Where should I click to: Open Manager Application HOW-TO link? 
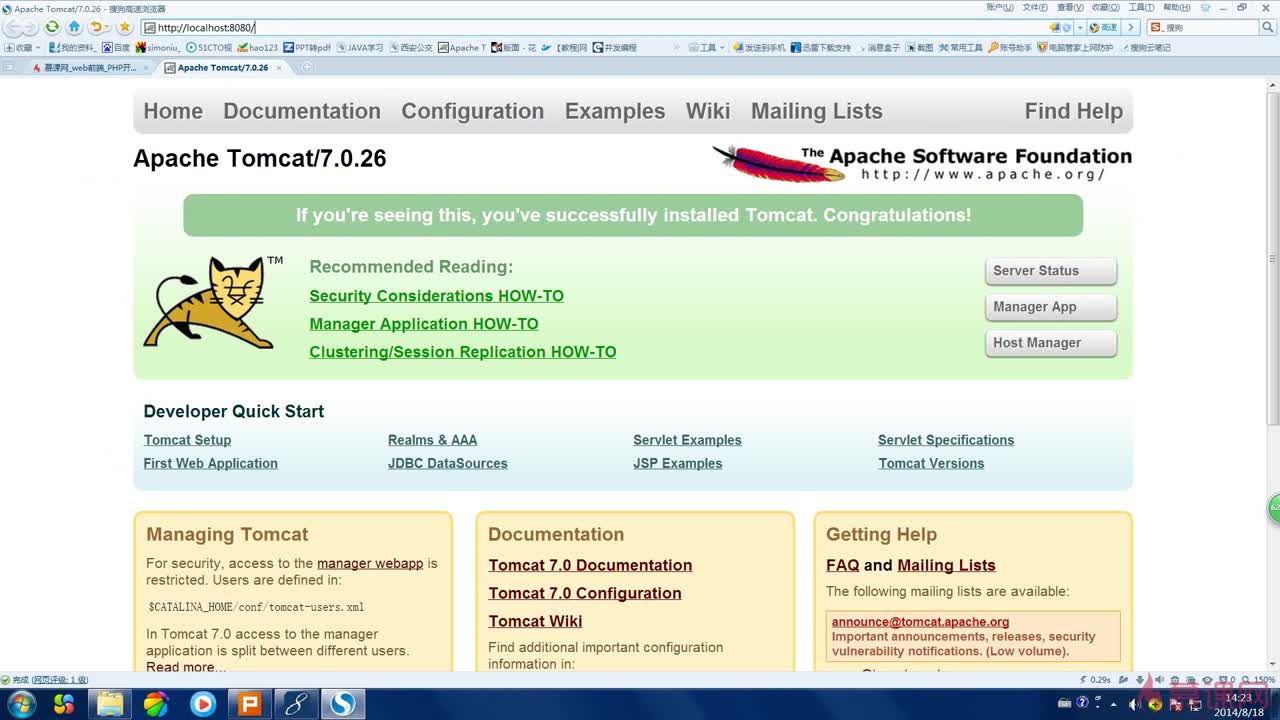pos(424,324)
